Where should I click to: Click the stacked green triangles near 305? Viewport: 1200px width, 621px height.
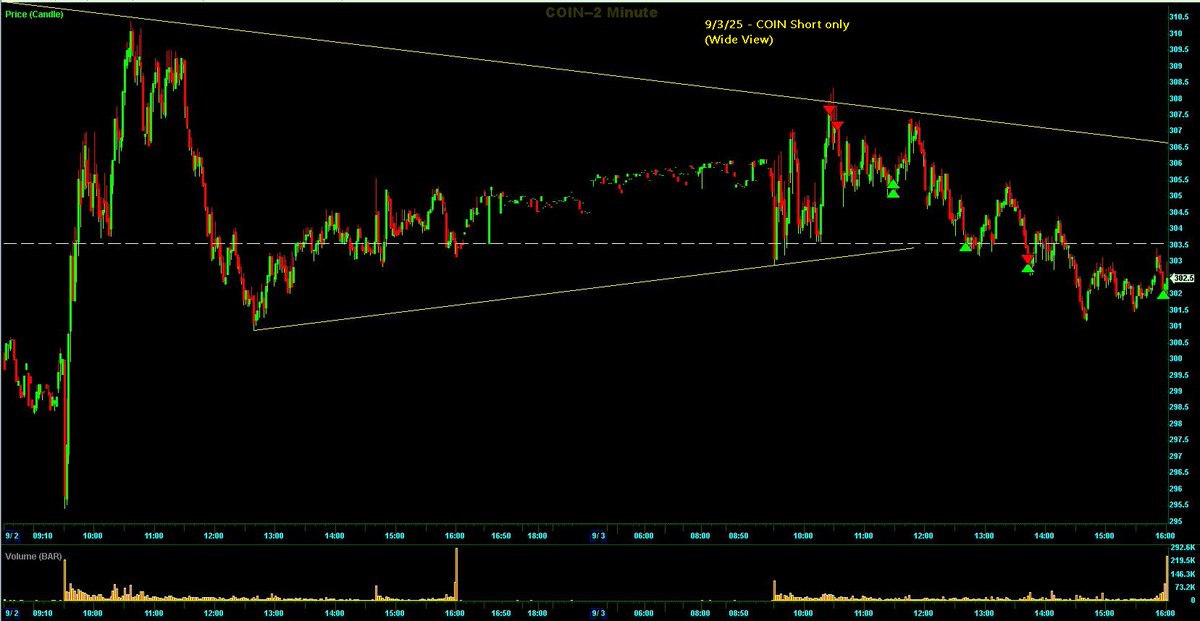892,188
